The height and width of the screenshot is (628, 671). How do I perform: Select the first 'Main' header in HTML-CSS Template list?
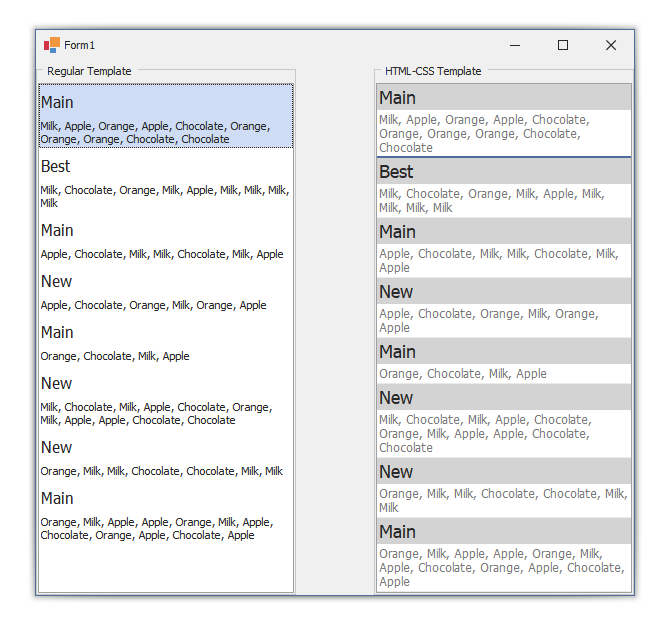tap(504, 98)
